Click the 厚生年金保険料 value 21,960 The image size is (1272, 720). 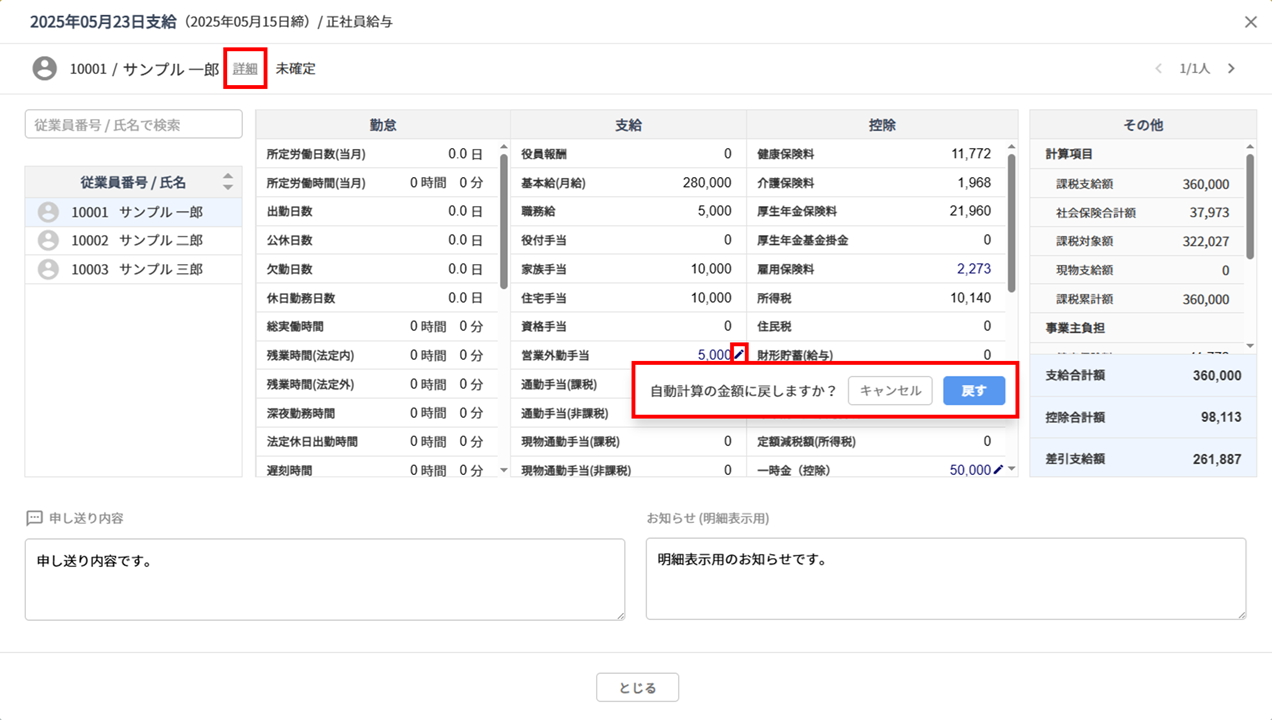pos(972,211)
